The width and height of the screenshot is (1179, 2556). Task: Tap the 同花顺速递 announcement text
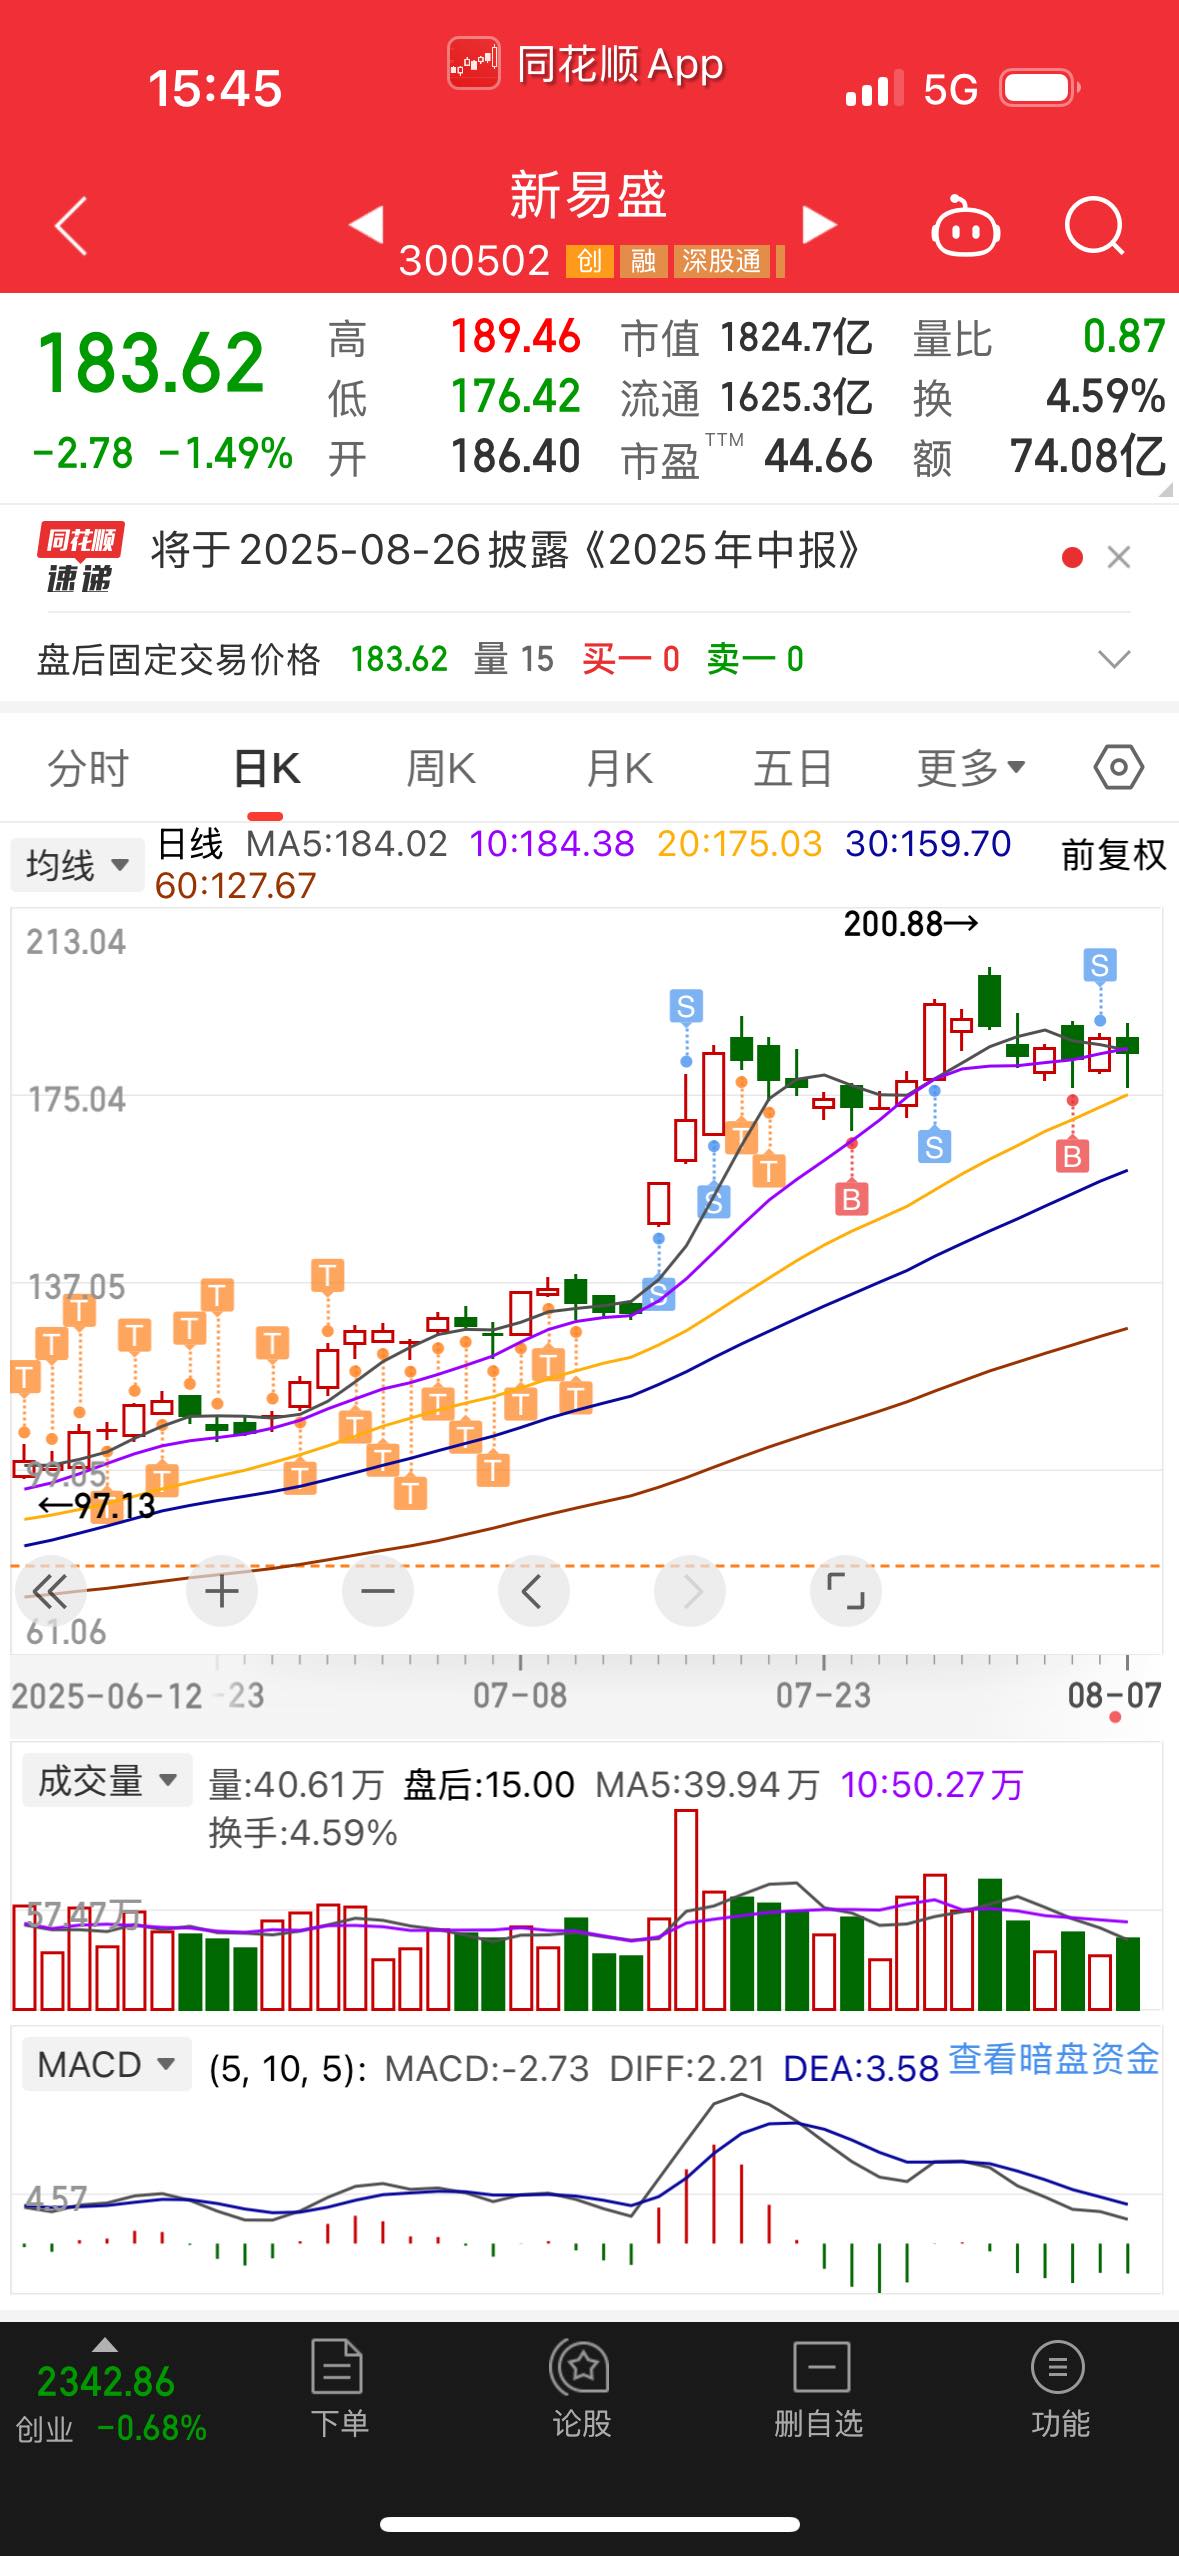click(x=505, y=550)
